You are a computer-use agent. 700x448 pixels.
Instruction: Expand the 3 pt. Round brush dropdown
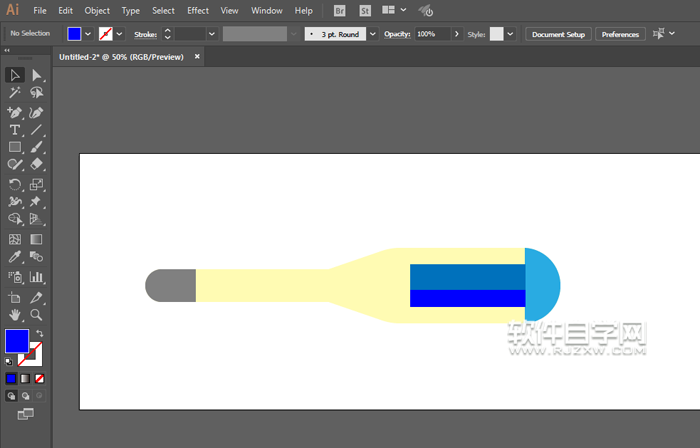coord(373,34)
